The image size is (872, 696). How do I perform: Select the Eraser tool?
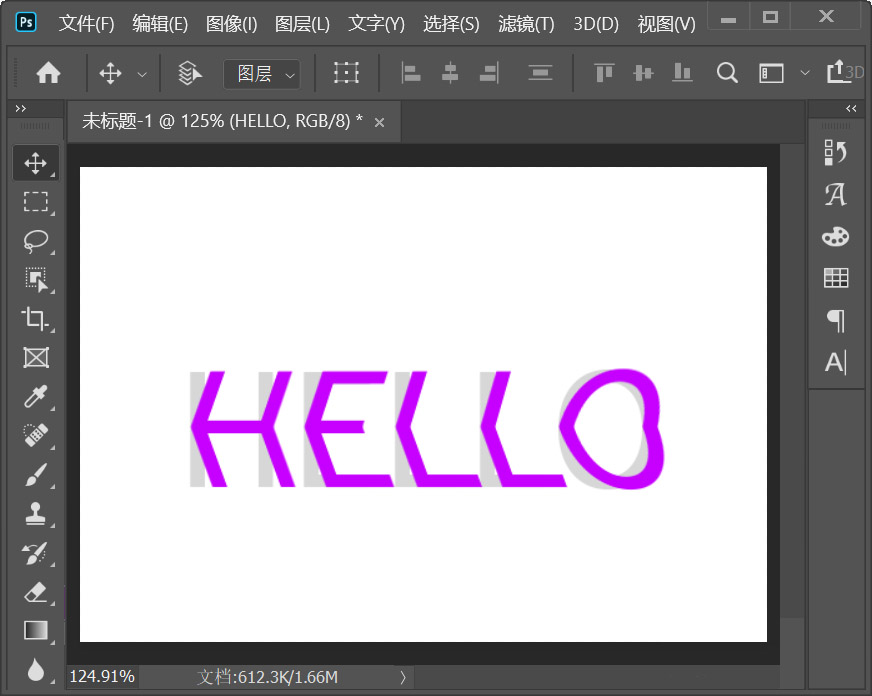(35, 592)
